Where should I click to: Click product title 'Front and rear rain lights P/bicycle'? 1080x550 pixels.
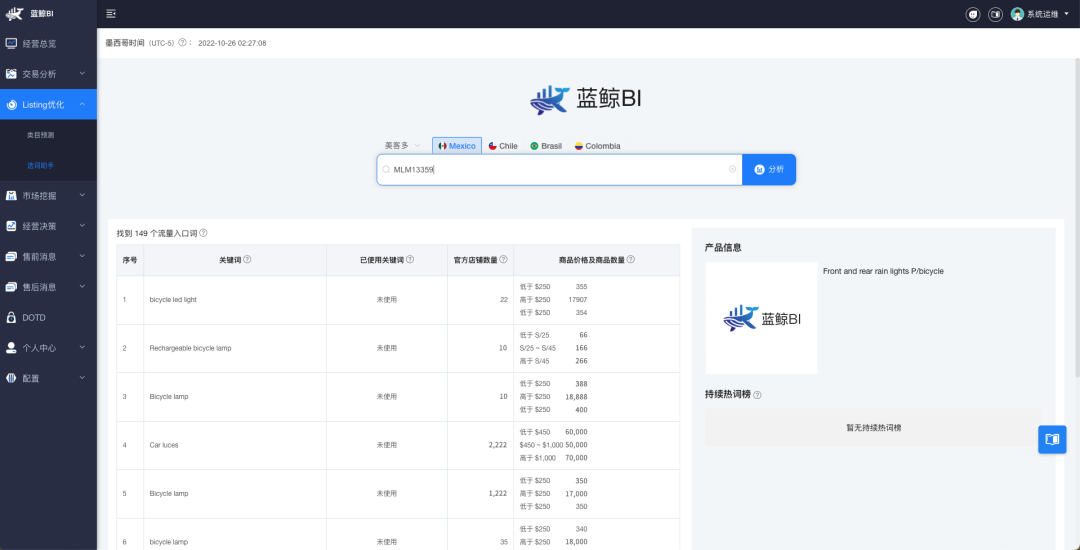tap(883, 271)
